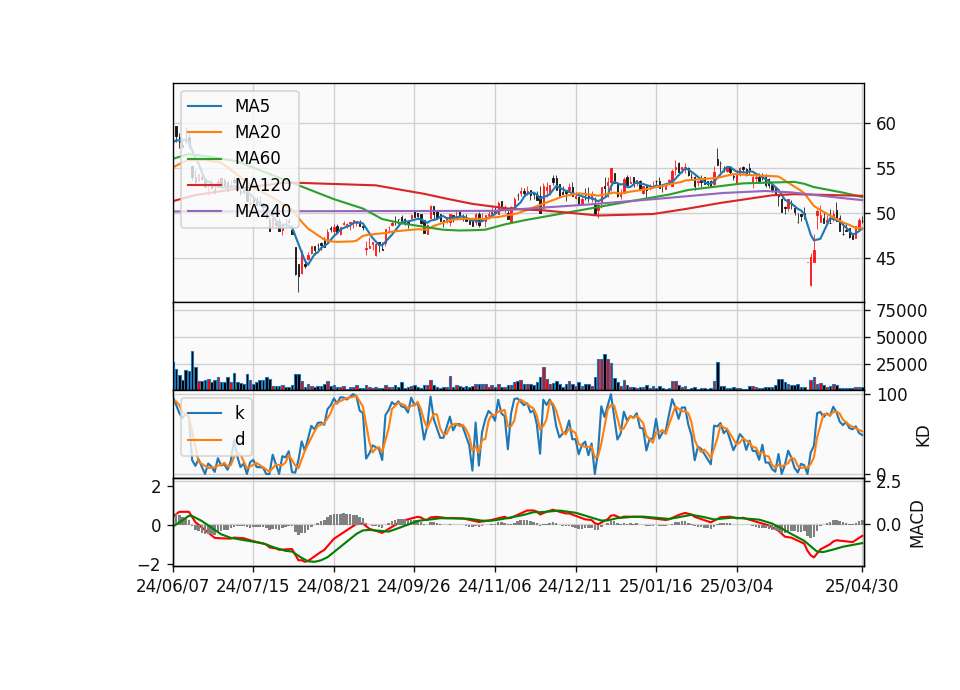The height and width of the screenshot is (690, 960).
Task: Click the purple MA240 legend line sample
Action: pyautogui.click(x=204, y=211)
